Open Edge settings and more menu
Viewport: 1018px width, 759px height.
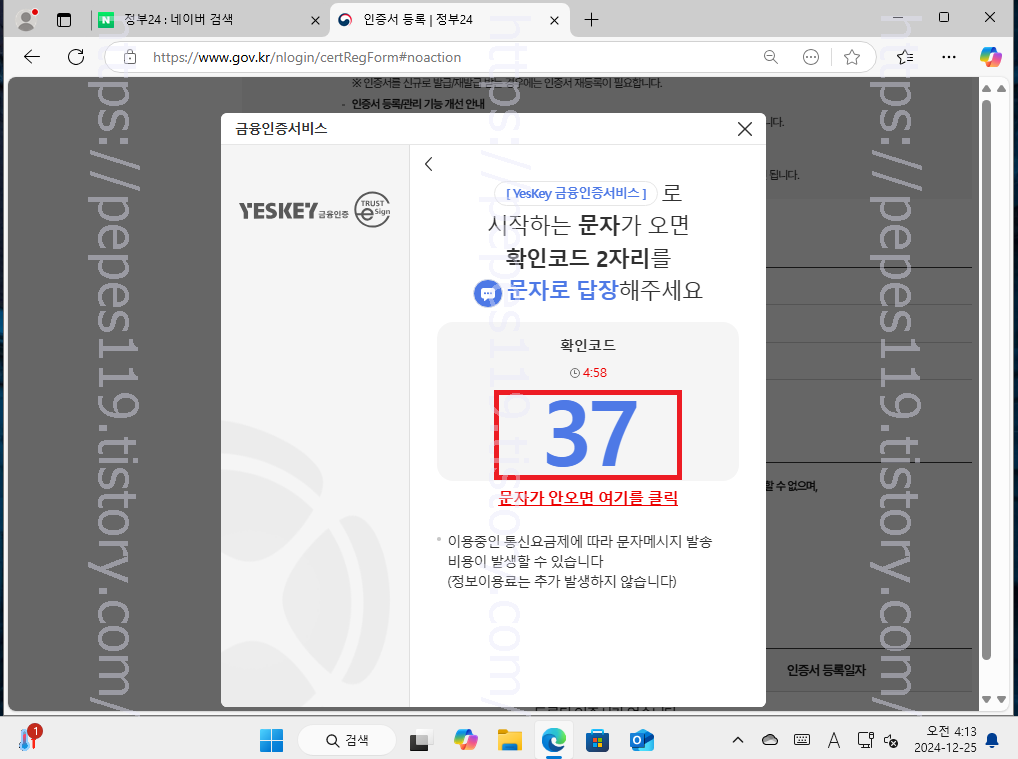[949, 57]
